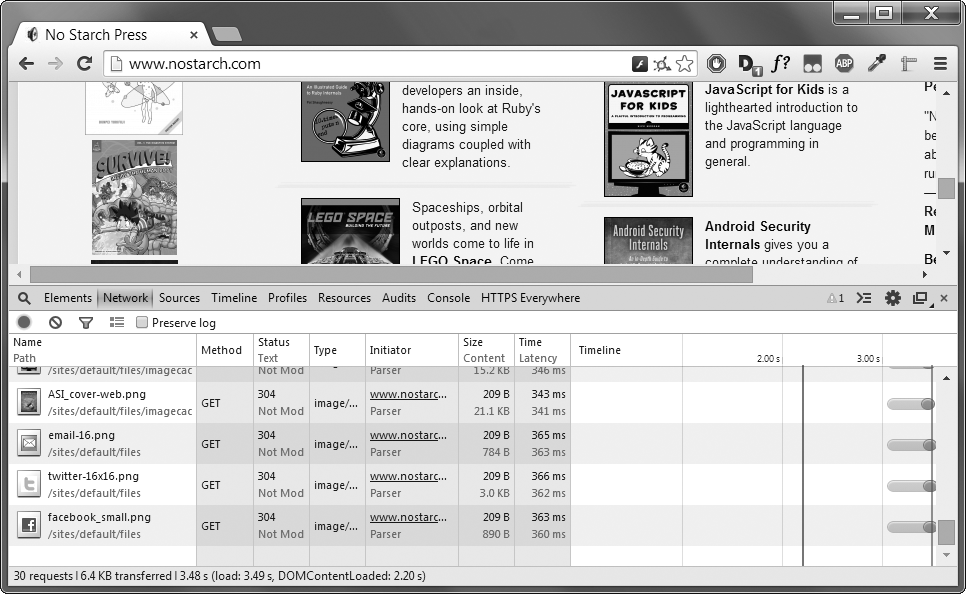Click the warning count indicator
The image size is (966, 594).
tap(835, 298)
